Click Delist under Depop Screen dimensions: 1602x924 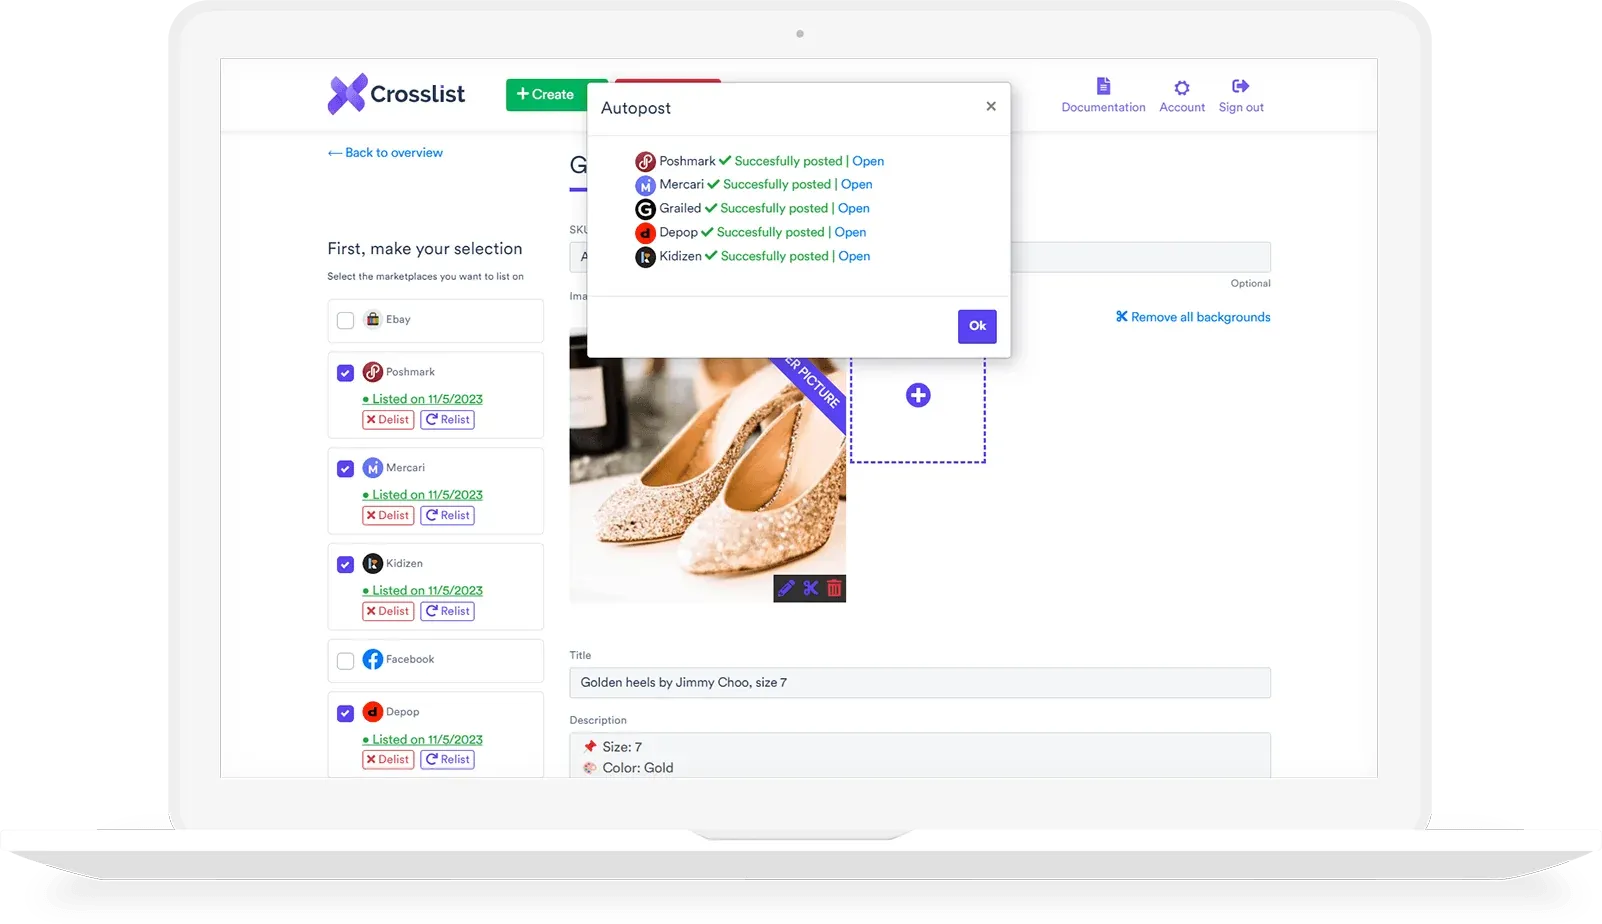pos(387,759)
